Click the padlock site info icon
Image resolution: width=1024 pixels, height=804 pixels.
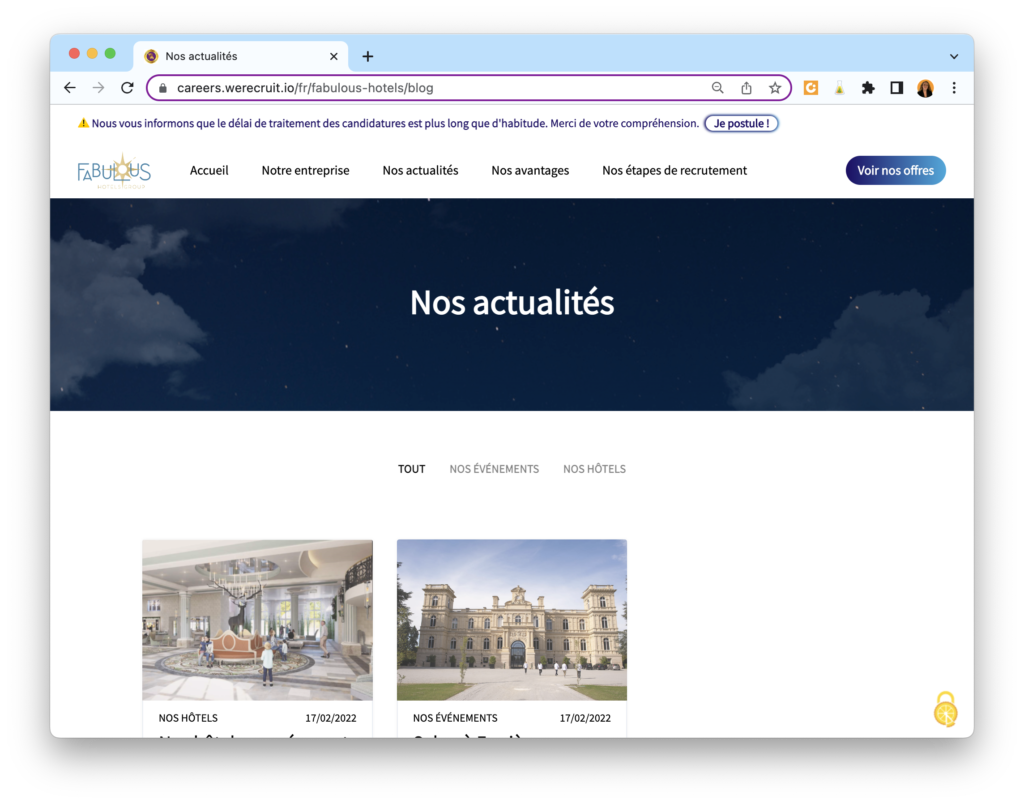click(163, 88)
